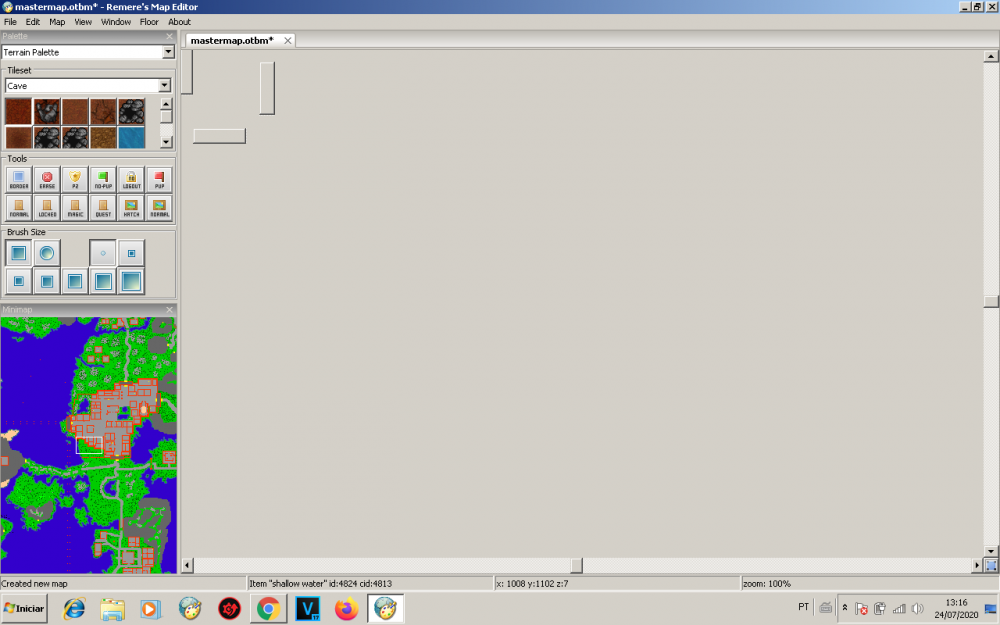Choose the largest brush size square
Screen dimensions: 1000x625
point(131,281)
